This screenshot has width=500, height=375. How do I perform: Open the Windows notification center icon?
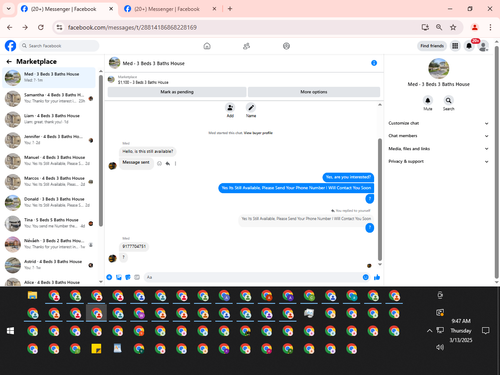click(x=486, y=331)
